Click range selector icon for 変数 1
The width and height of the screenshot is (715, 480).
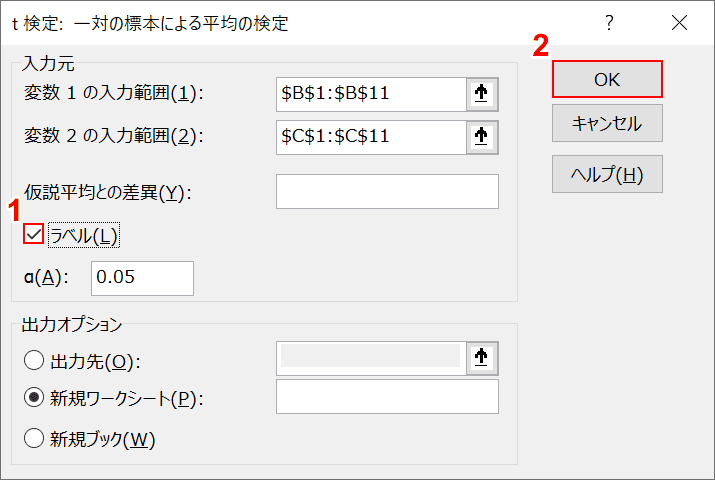click(x=482, y=94)
